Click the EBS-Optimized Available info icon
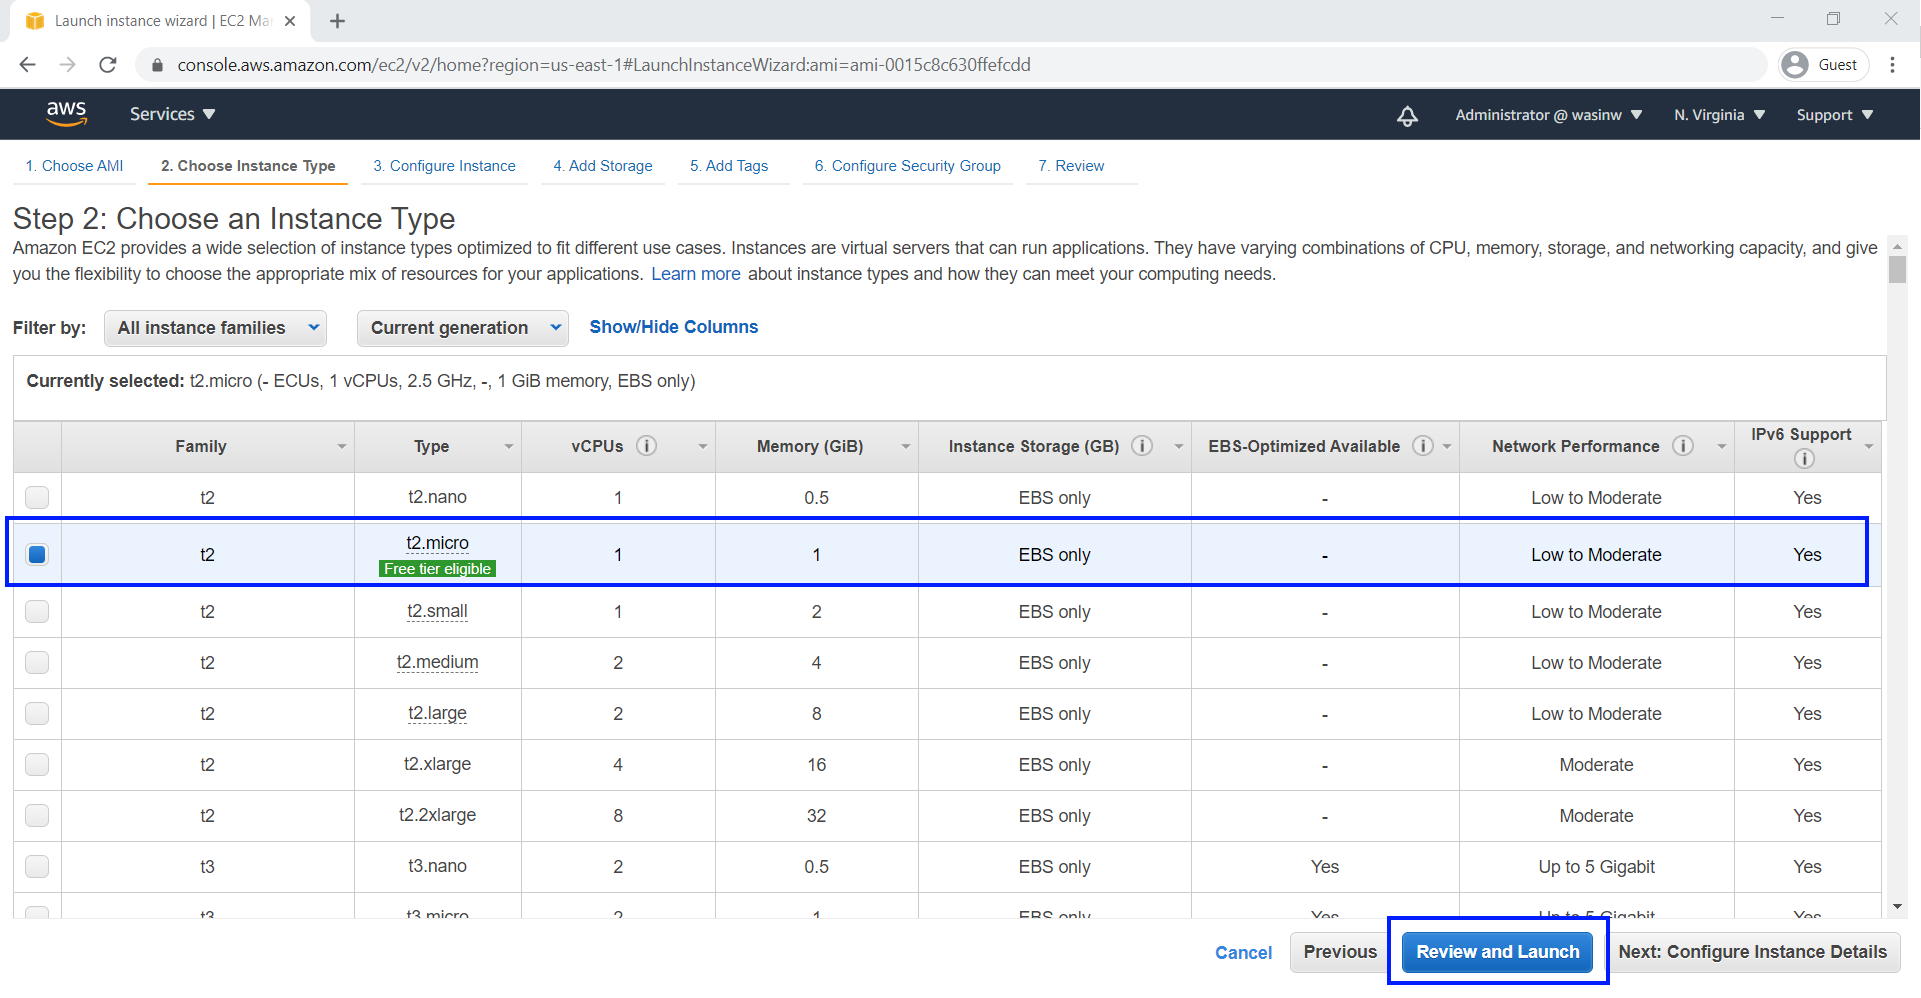Image resolution: width=1921 pixels, height=998 pixels. click(x=1422, y=446)
